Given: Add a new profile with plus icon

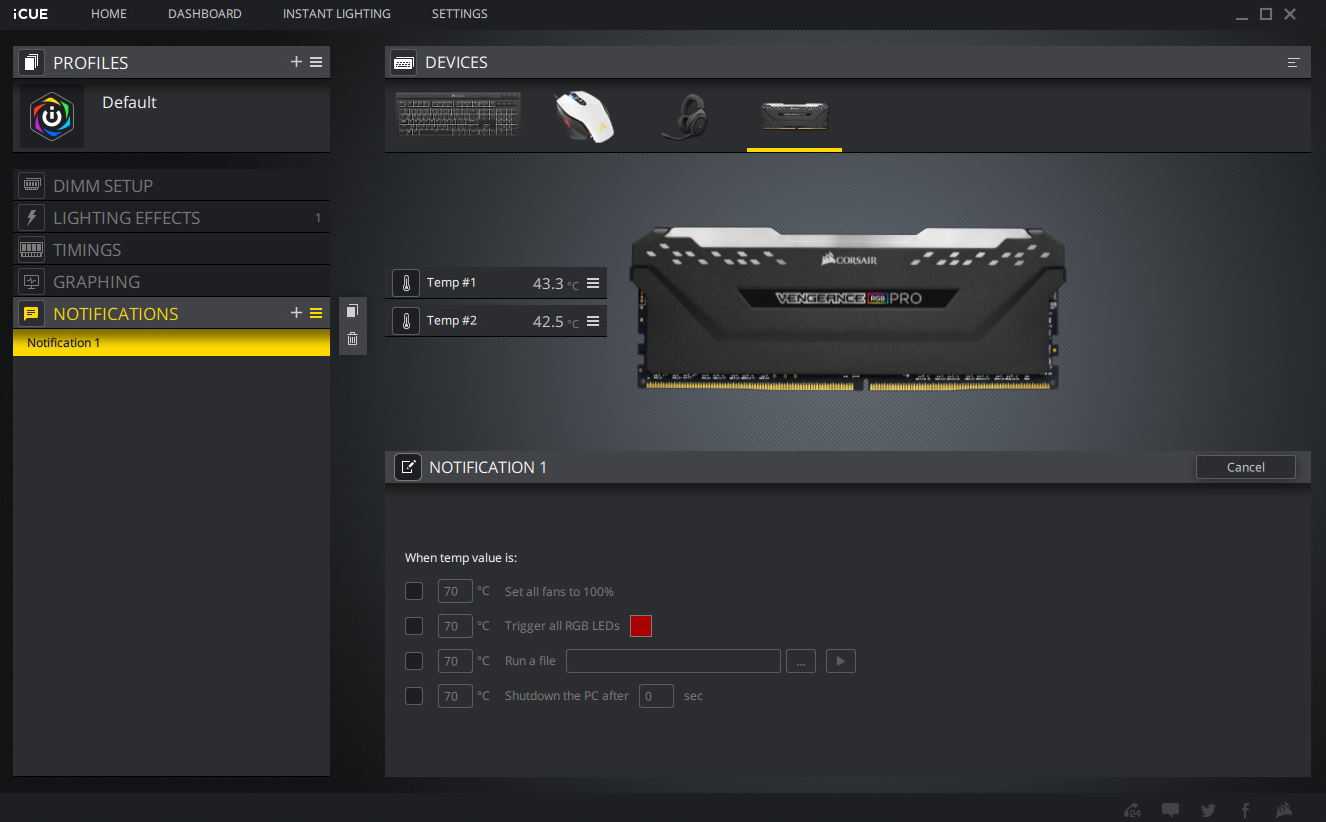Looking at the screenshot, I should click(296, 62).
